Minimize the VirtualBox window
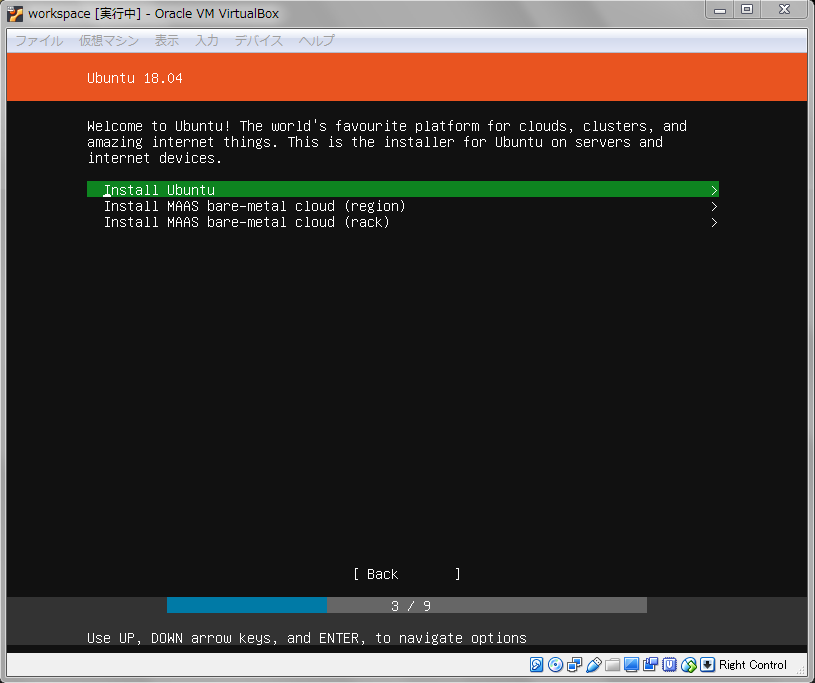 tap(719, 10)
